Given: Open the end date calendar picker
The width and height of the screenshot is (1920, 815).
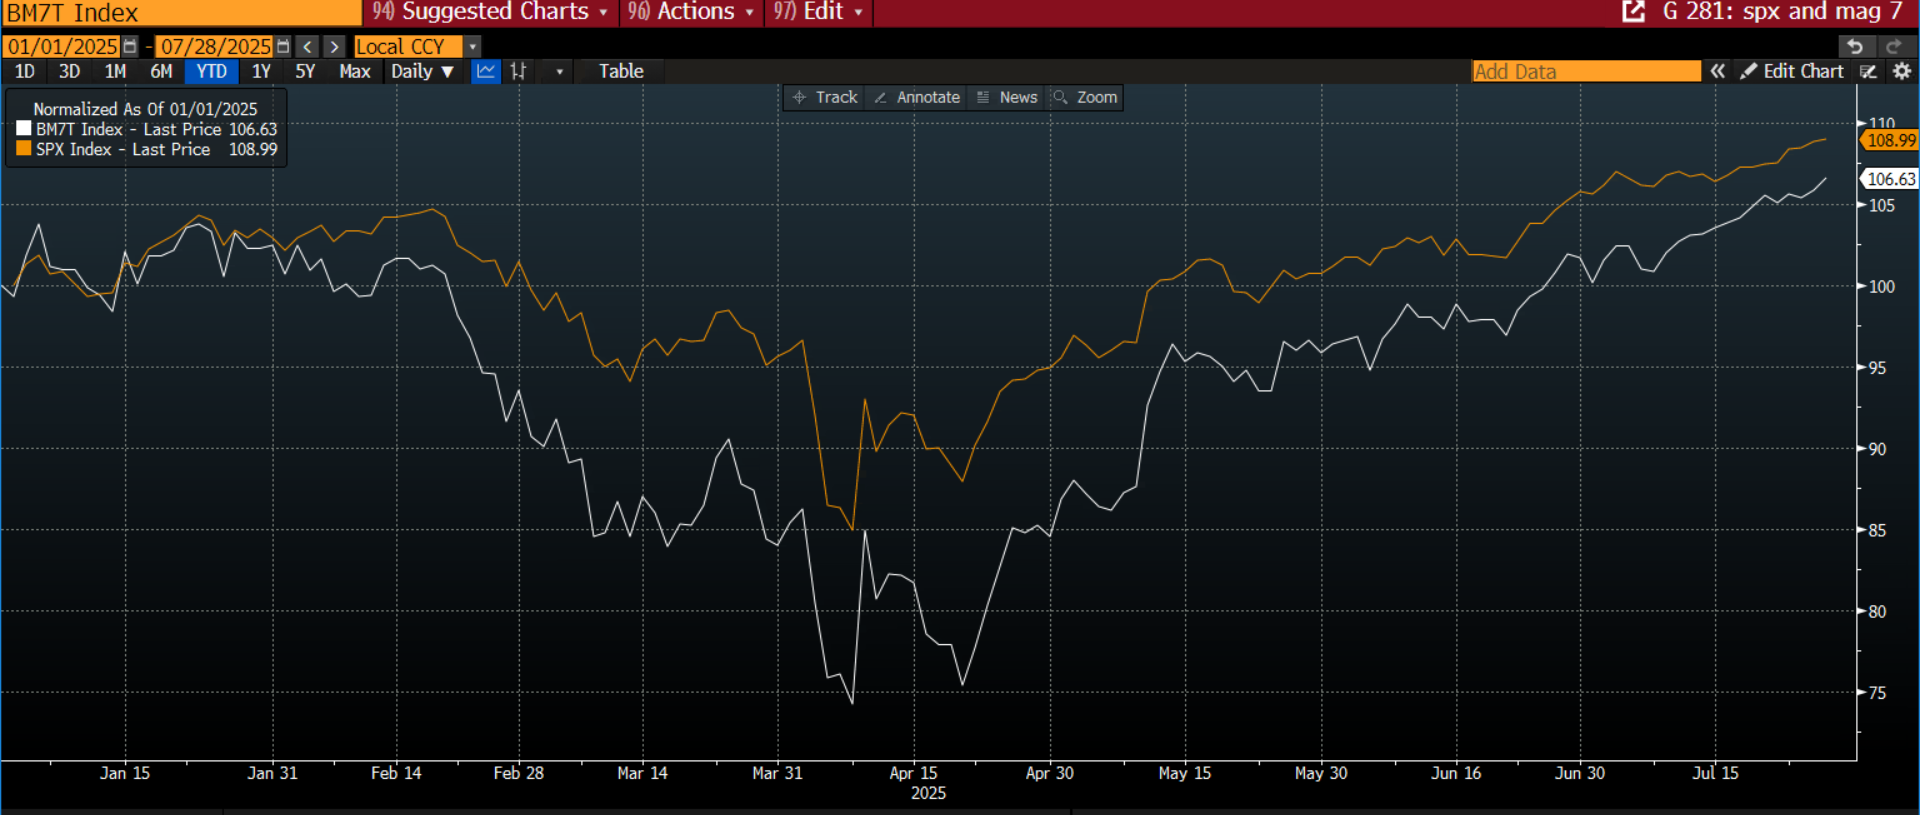Looking at the screenshot, I should (283, 47).
